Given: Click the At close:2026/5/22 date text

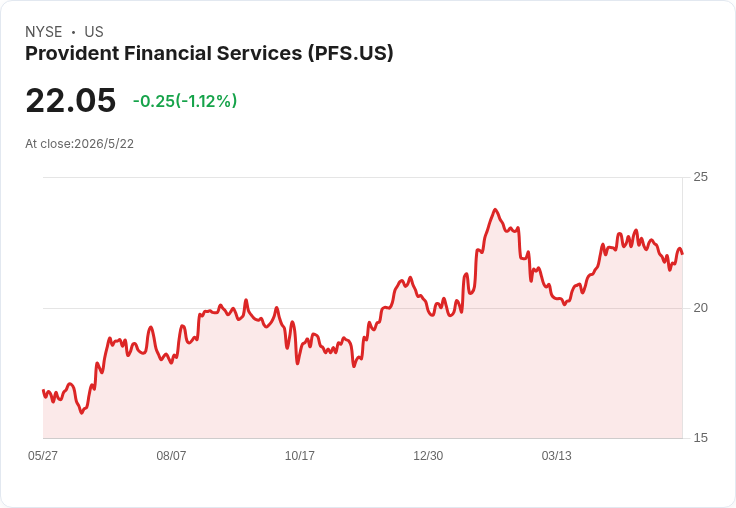Looking at the screenshot, I should [79, 144].
